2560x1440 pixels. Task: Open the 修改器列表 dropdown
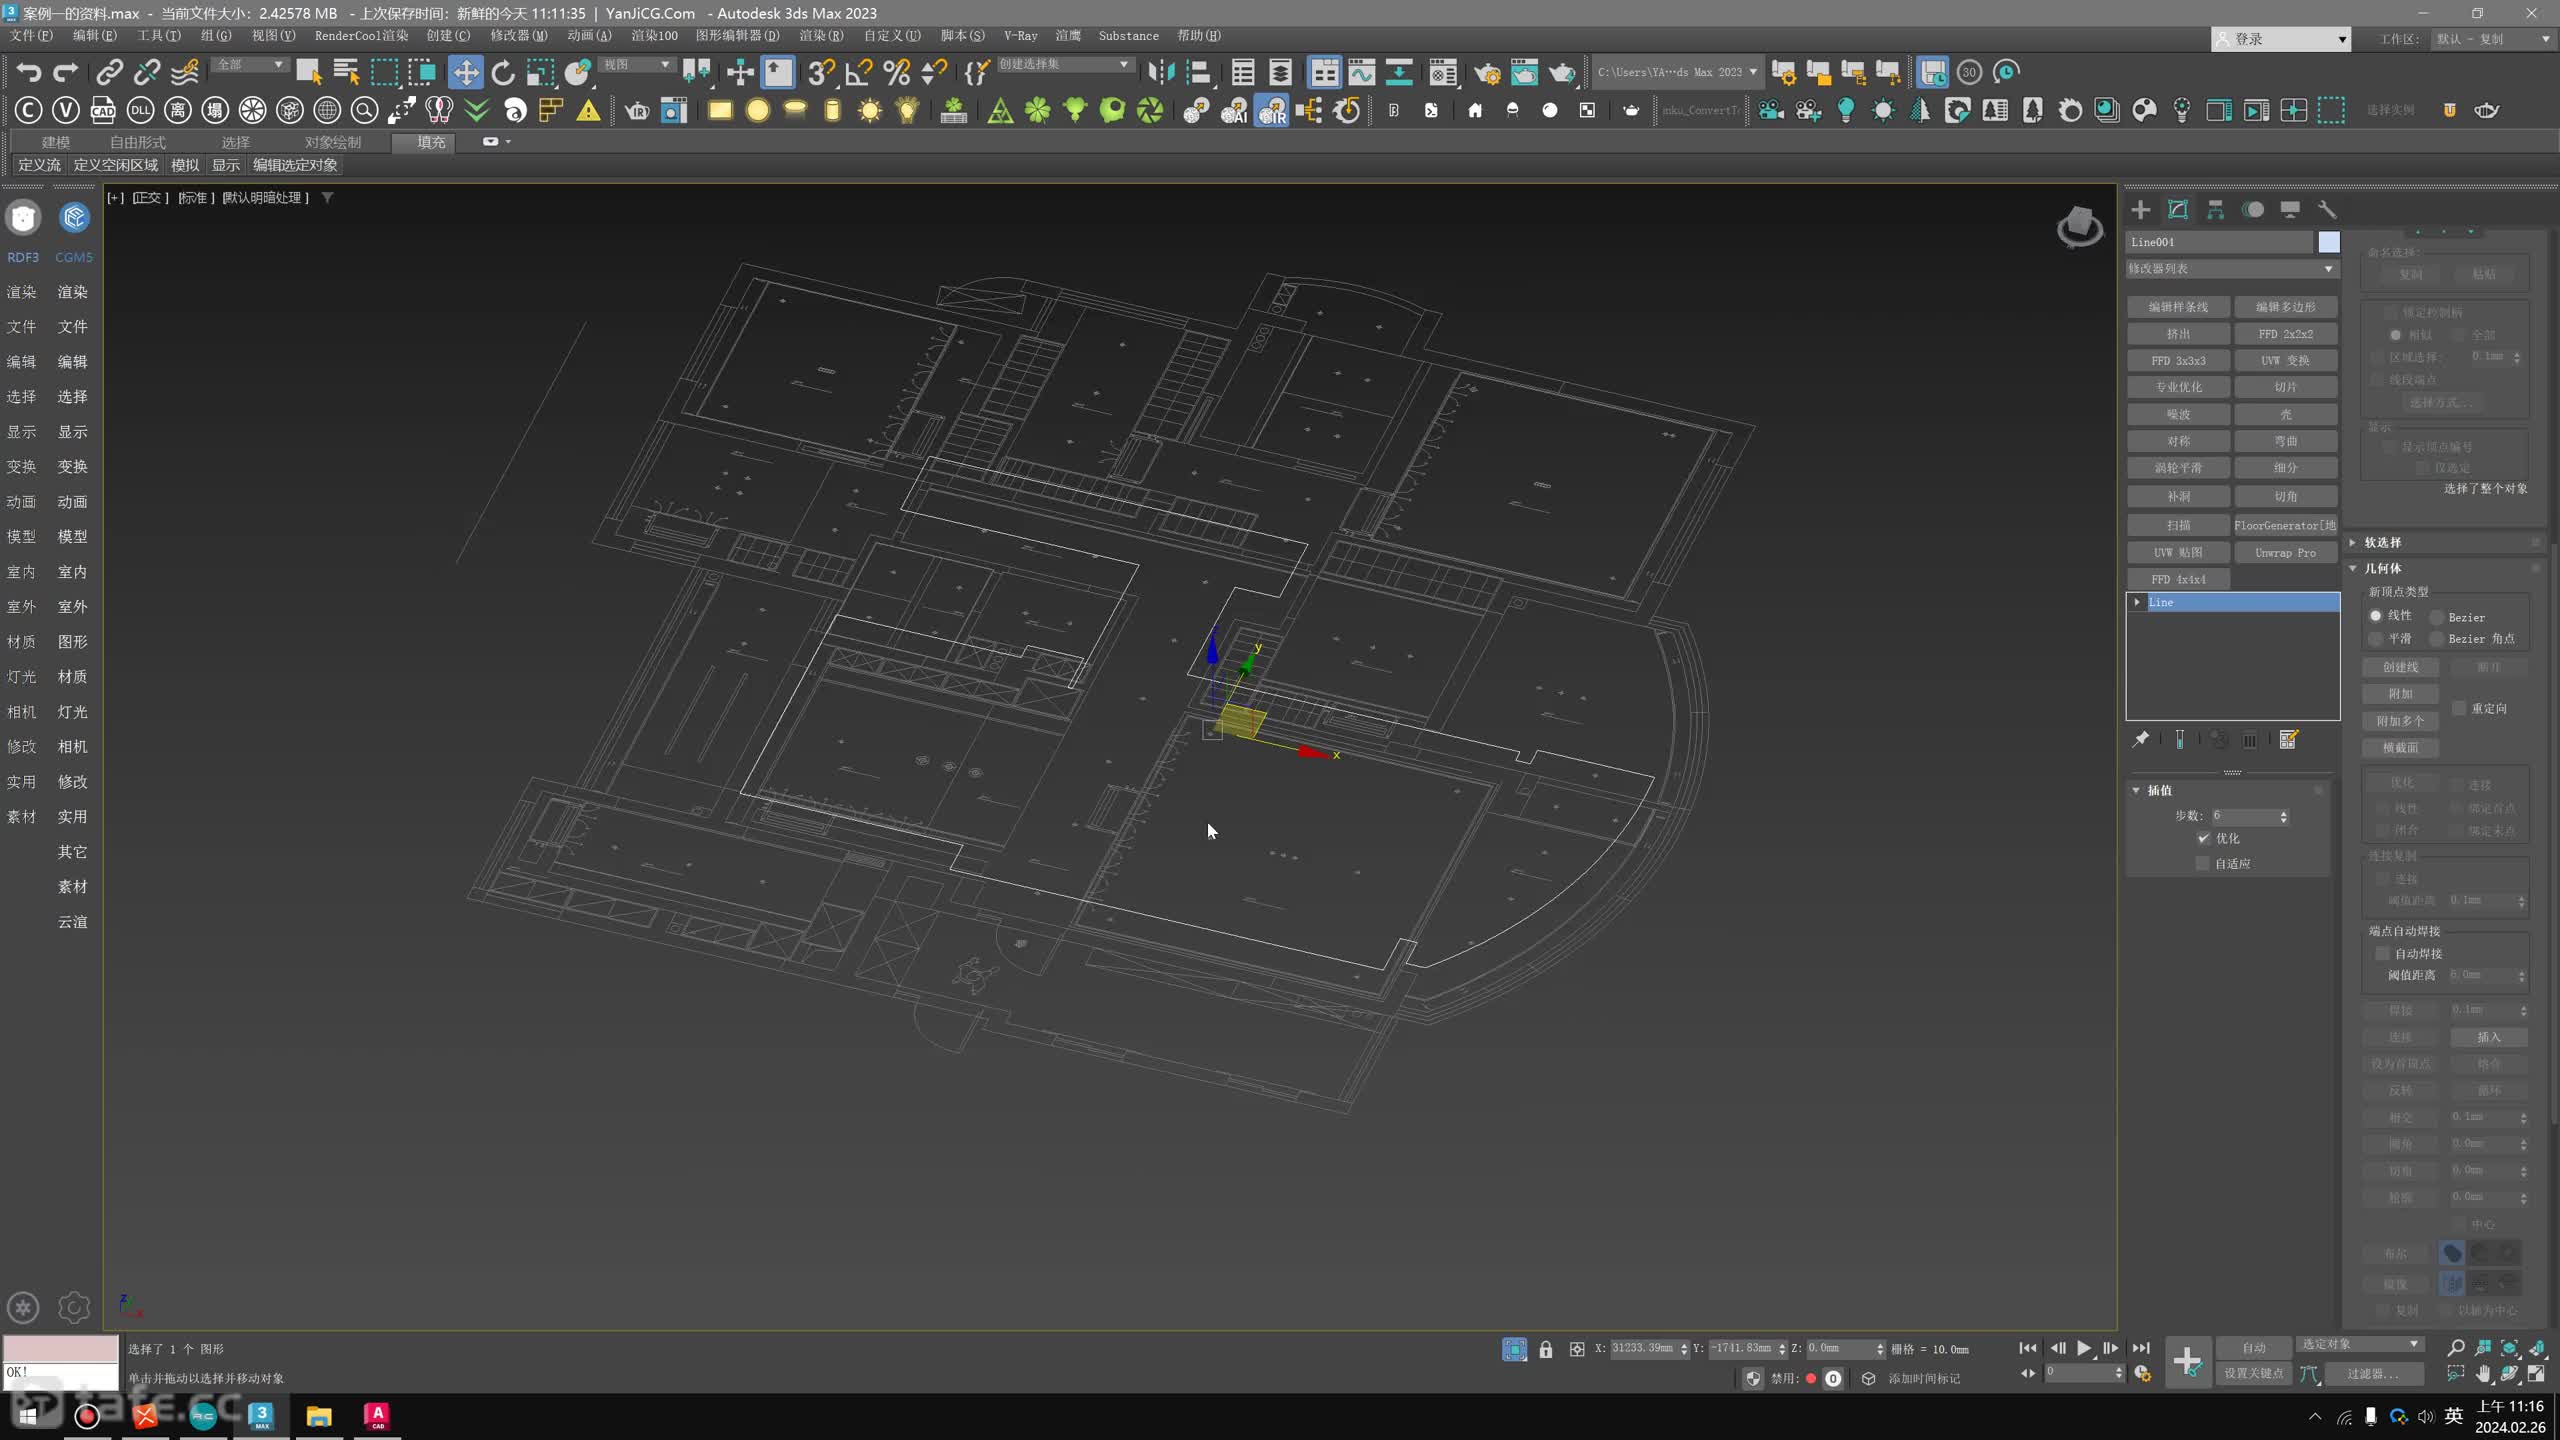pyautogui.click(x=2232, y=268)
